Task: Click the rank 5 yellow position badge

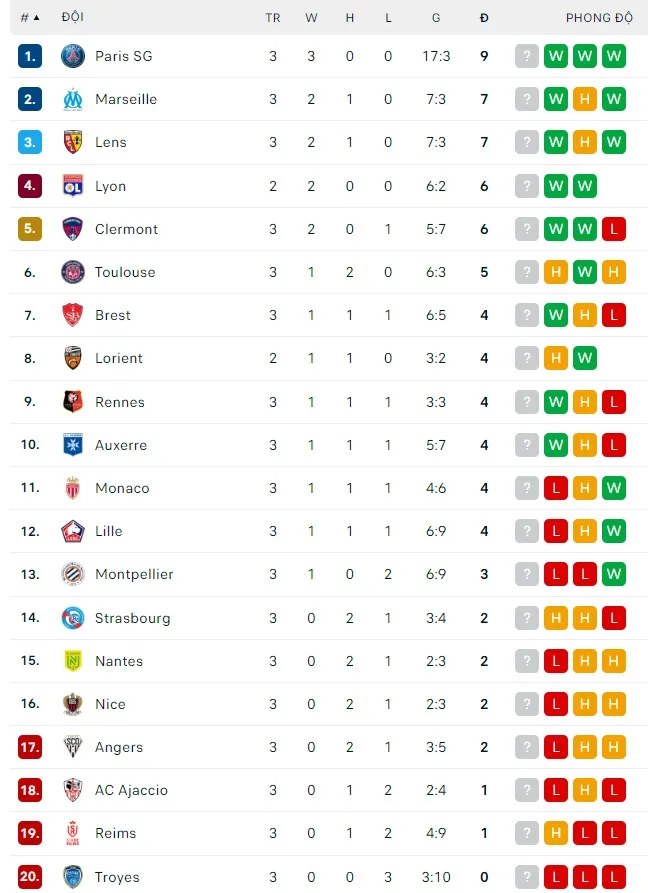Action: (x=30, y=229)
